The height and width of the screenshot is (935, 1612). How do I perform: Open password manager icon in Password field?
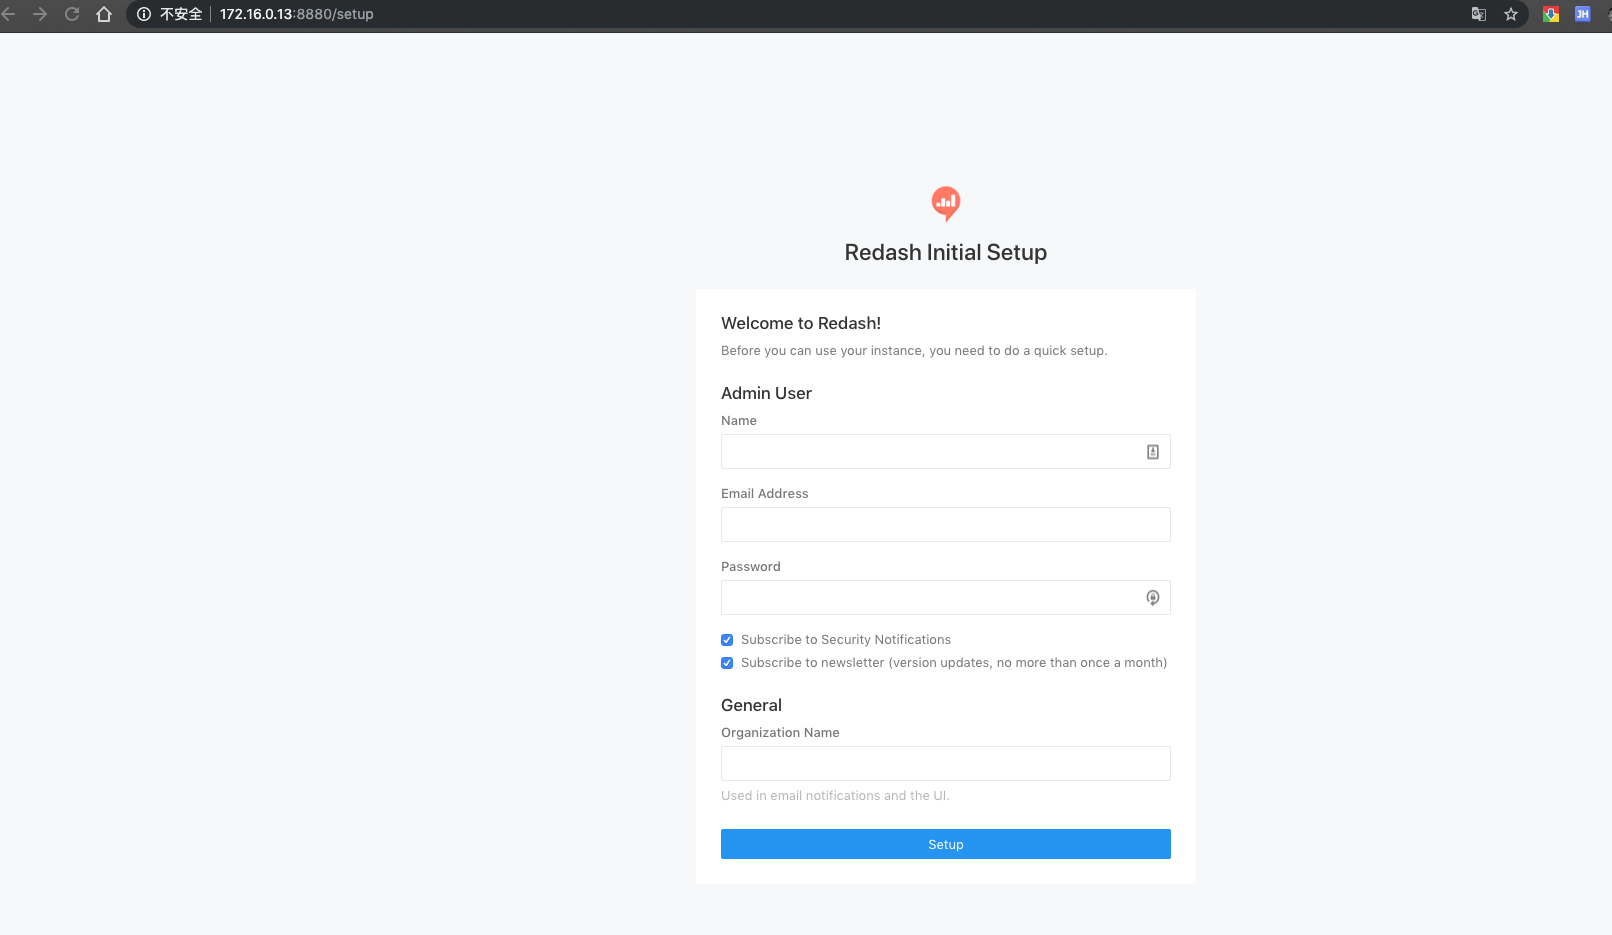tap(1153, 598)
